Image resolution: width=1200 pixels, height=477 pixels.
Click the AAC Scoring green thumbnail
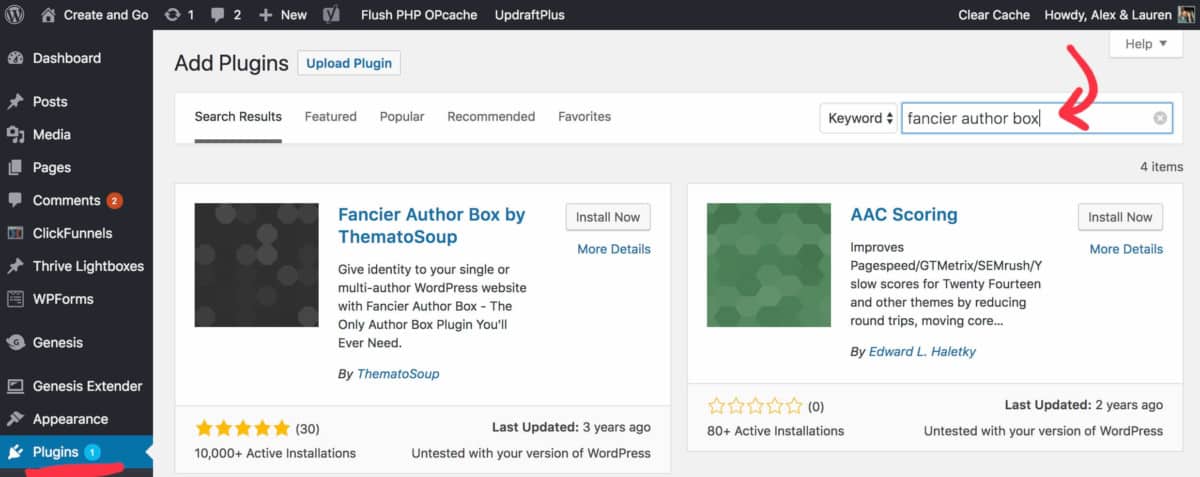pos(768,265)
